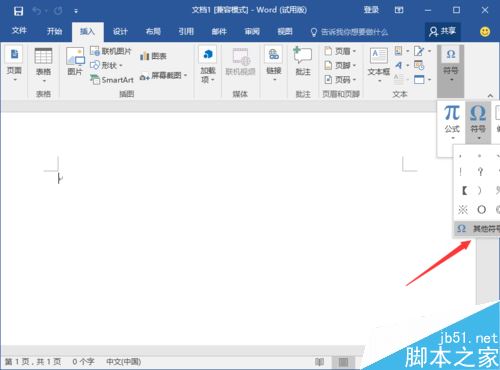Click the 联机视频 (Online Video) icon

[x=240, y=61]
